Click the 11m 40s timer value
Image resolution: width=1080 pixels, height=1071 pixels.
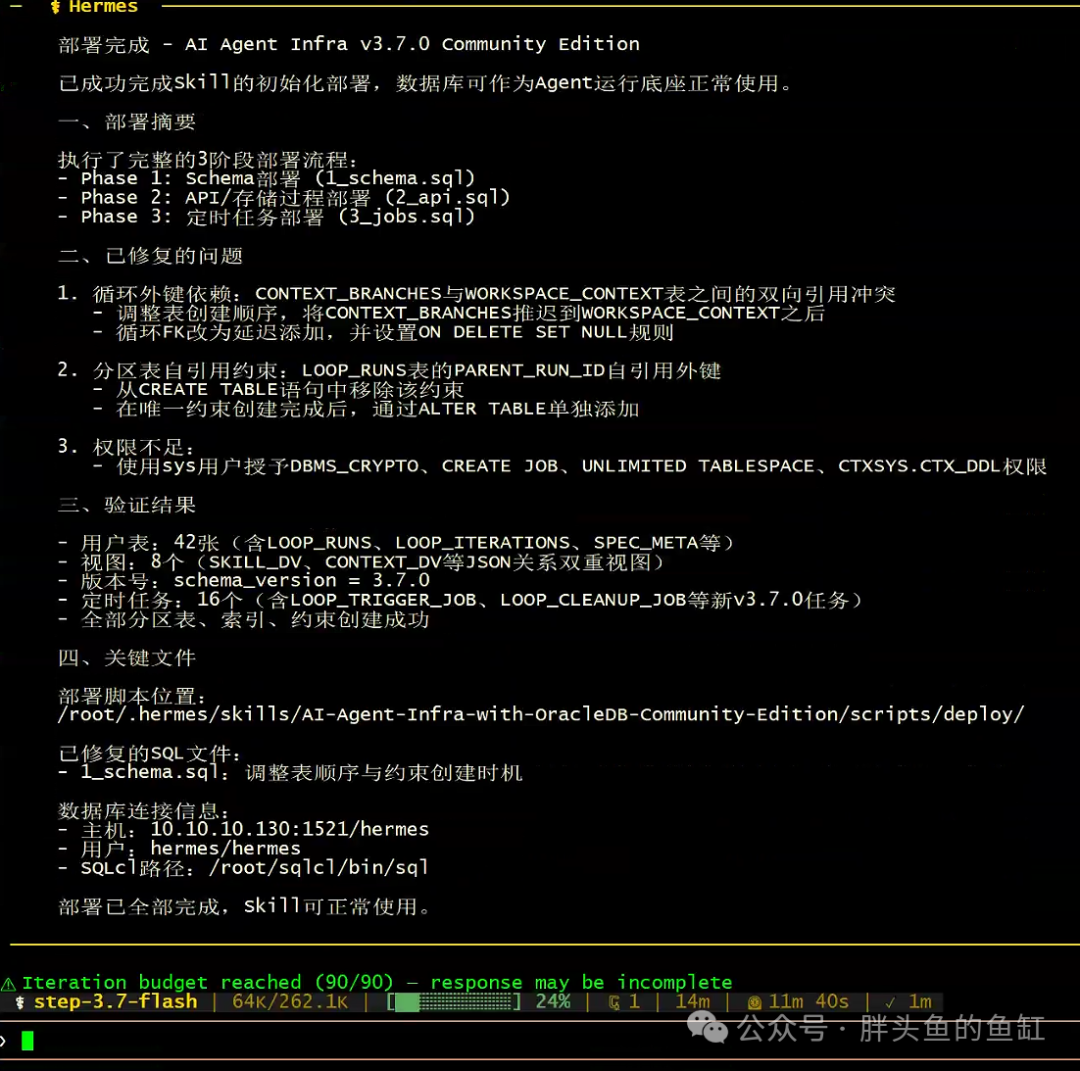click(809, 1001)
